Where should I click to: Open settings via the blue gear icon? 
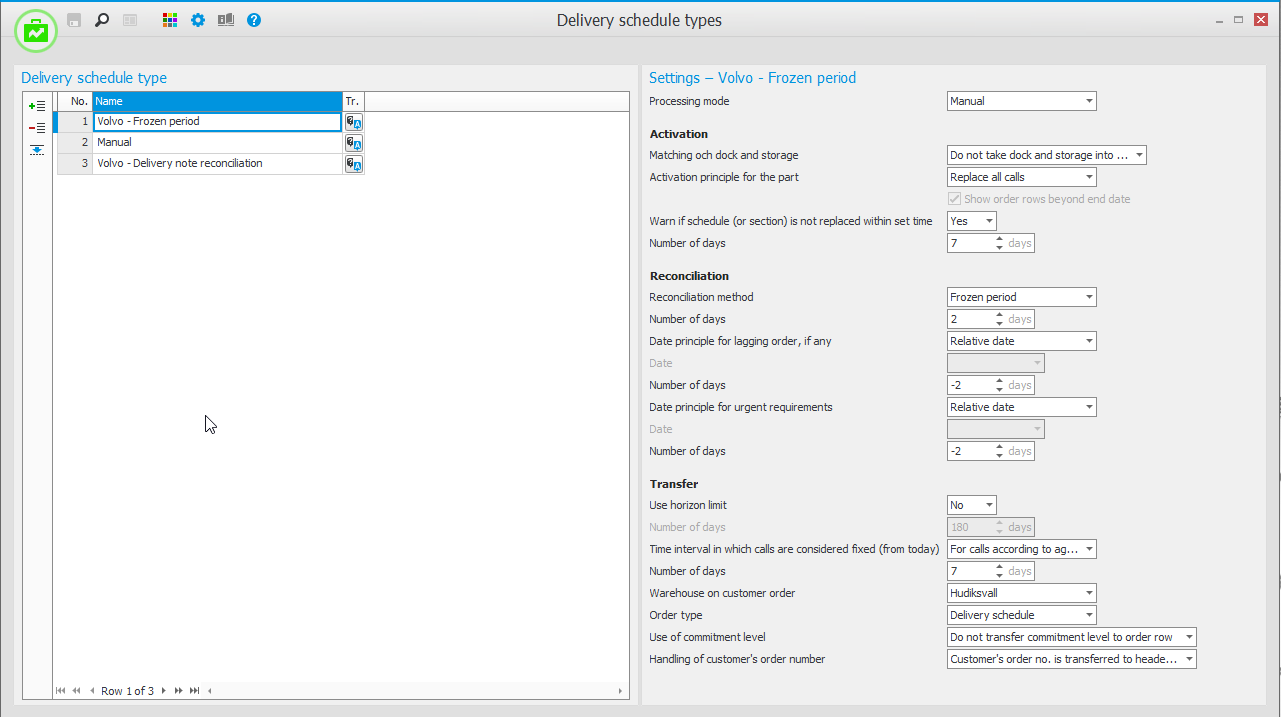[198, 20]
